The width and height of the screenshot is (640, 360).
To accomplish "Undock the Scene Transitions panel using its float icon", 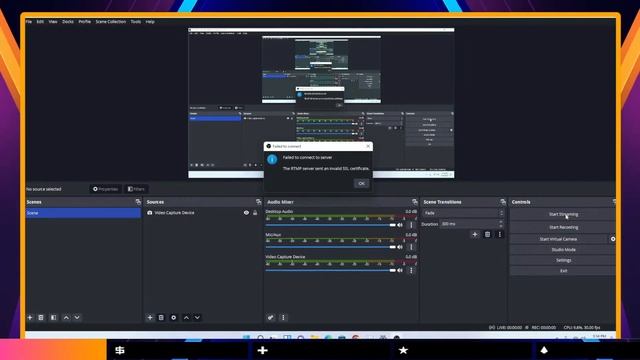I will 503,202.
